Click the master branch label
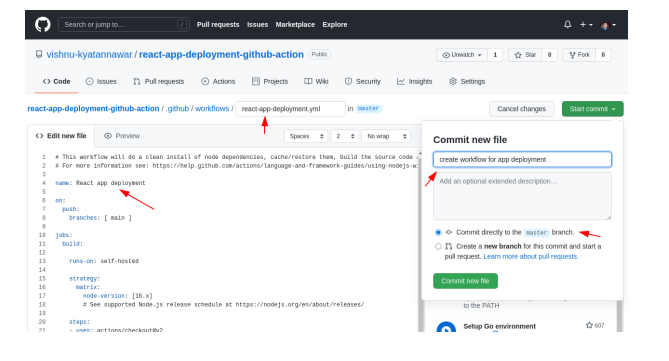 368,109
